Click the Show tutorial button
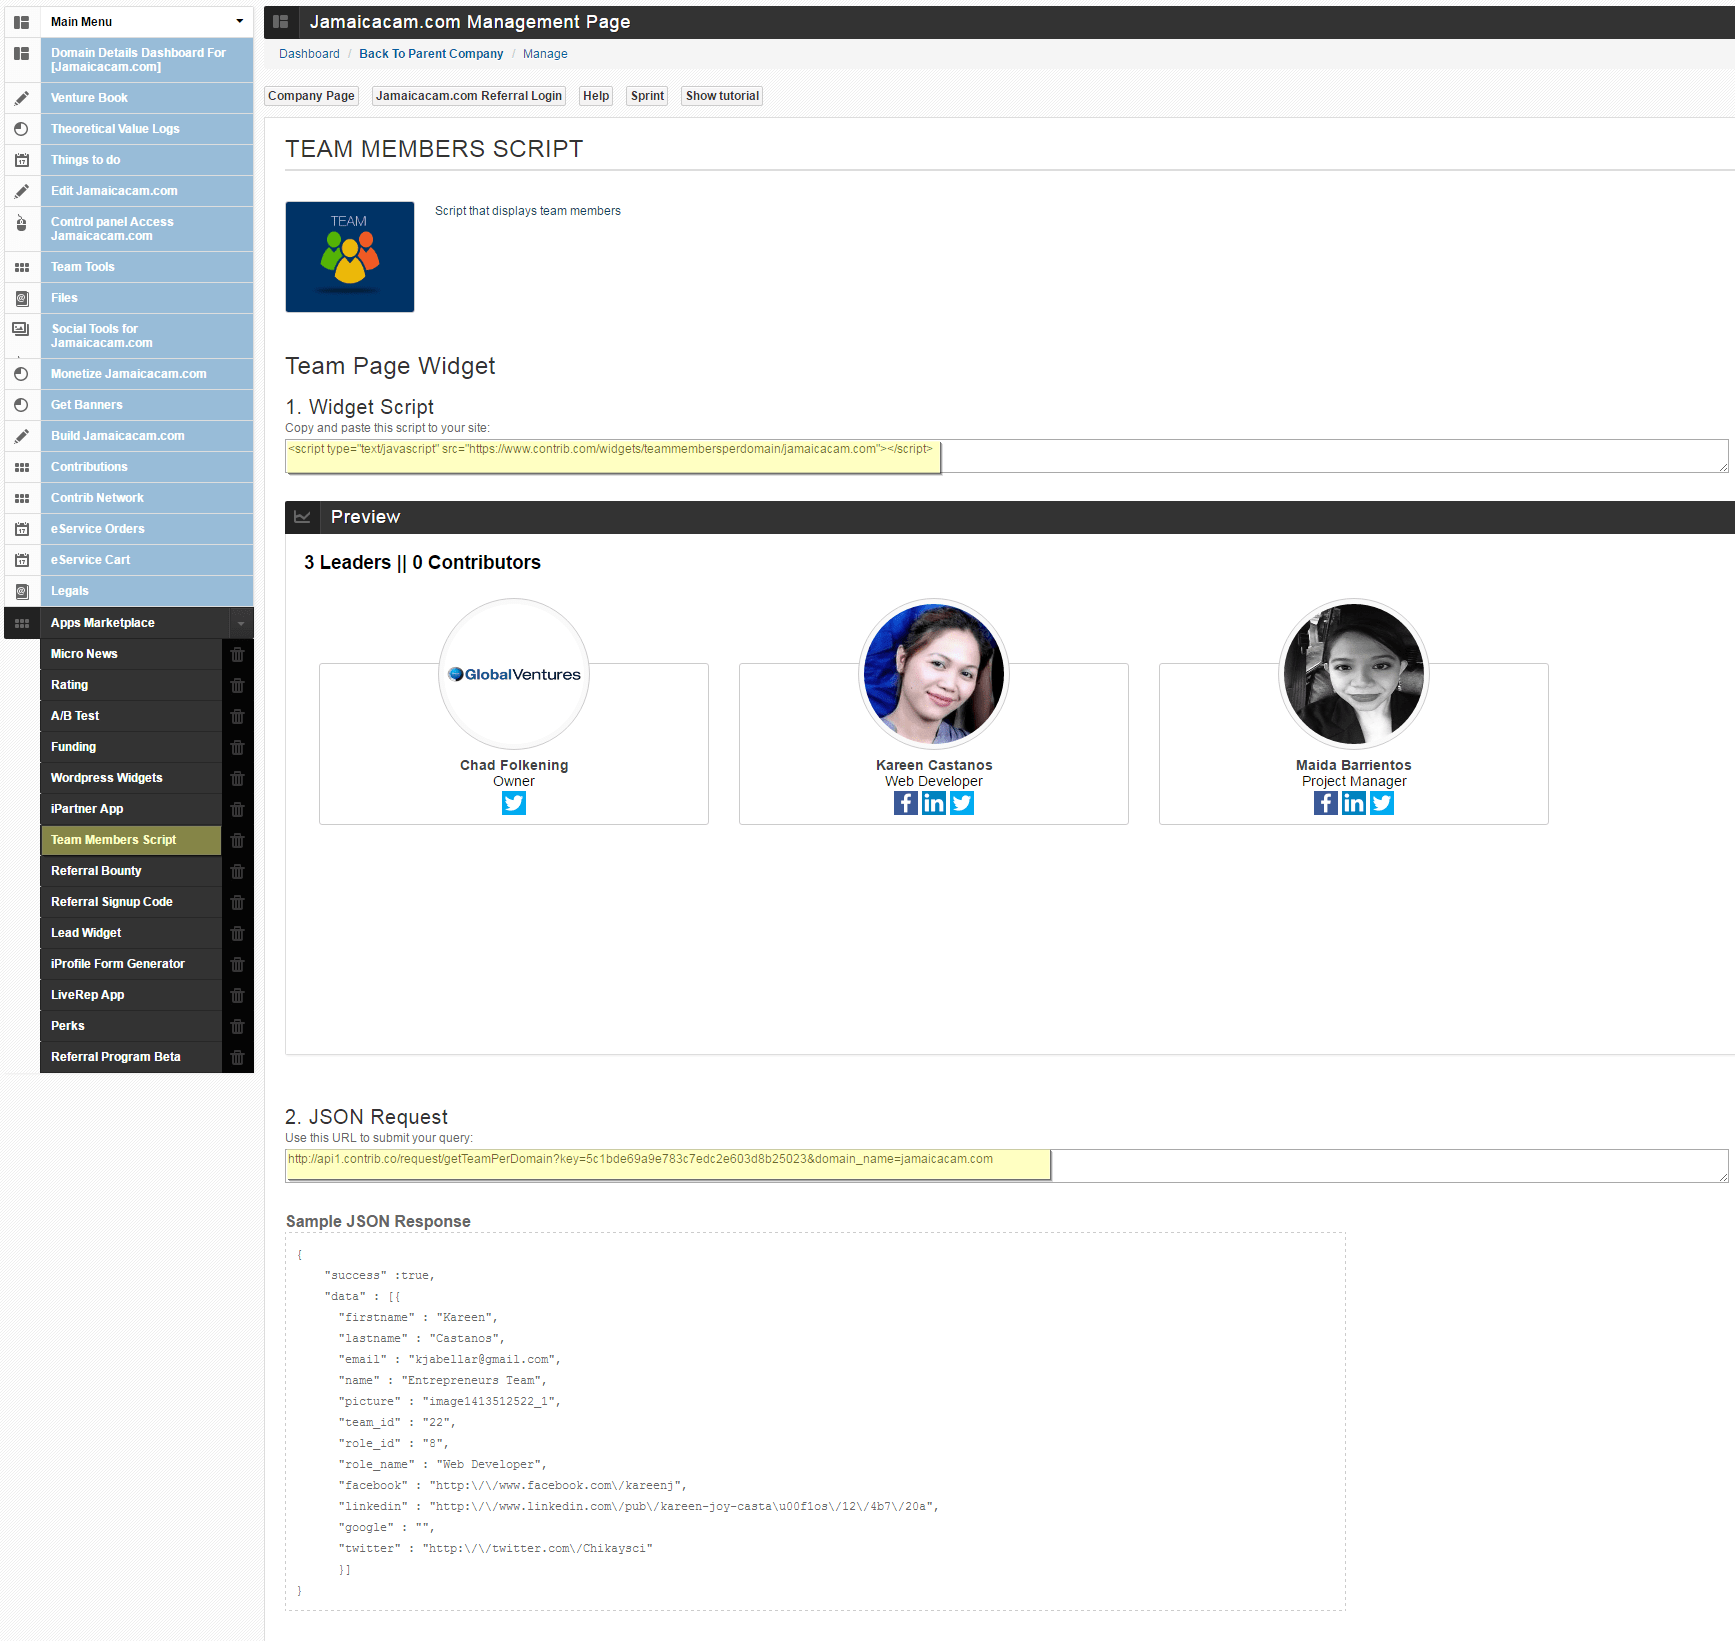1735x1641 pixels. (x=722, y=96)
